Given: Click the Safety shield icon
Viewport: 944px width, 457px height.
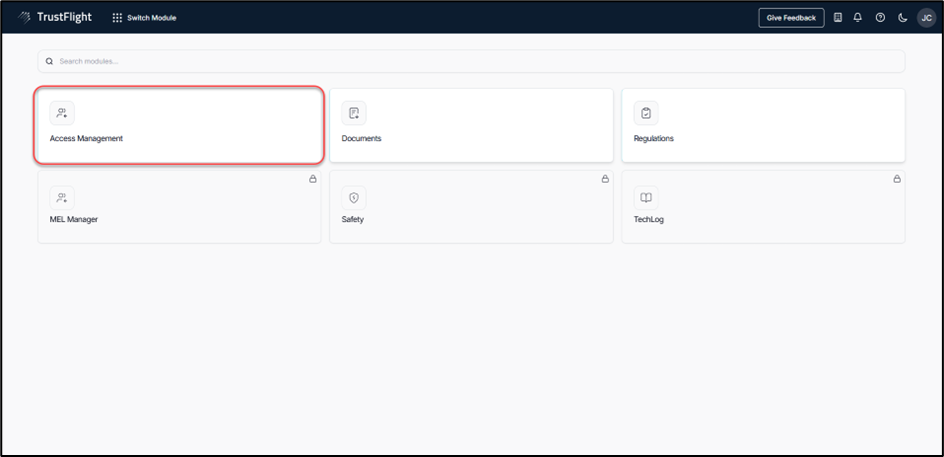Looking at the screenshot, I should 354,197.
